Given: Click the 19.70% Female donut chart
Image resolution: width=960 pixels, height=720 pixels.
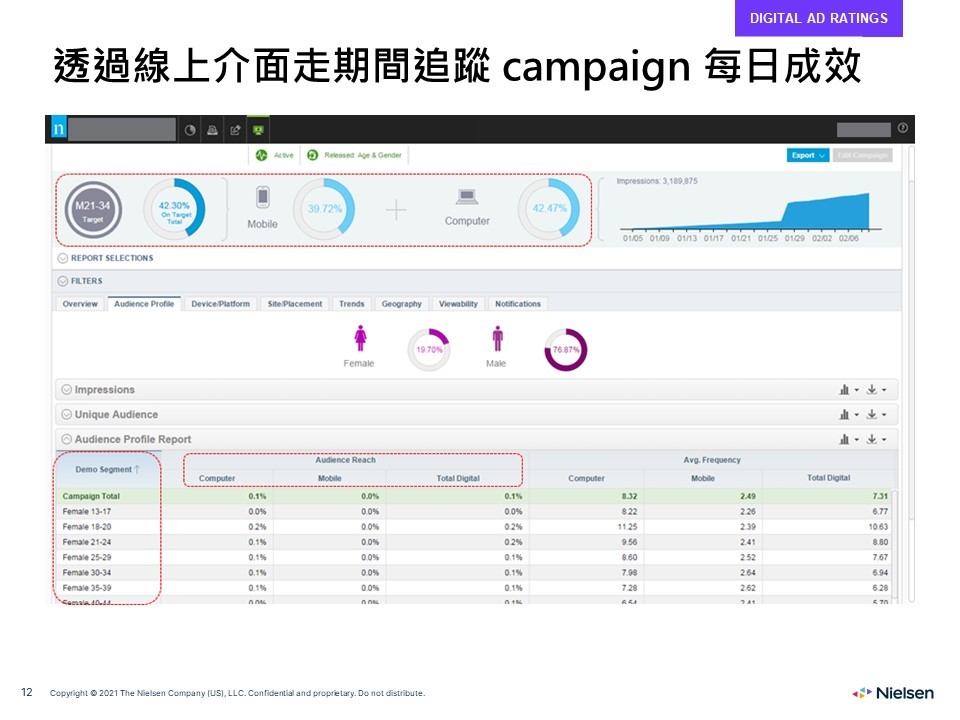Looking at the screenshot, I should click(429, 350).
